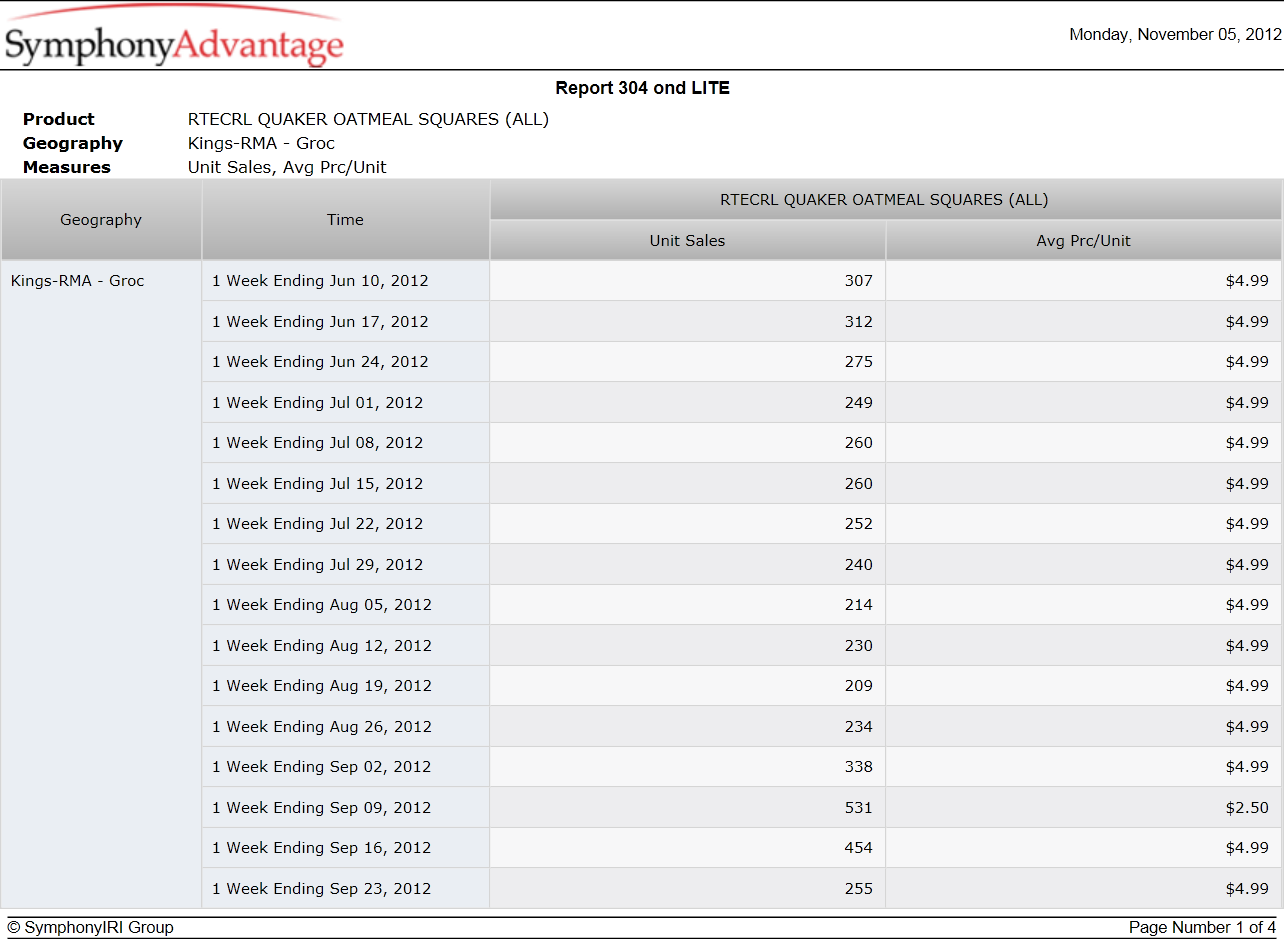Viewport: 1284px width, 946px height.
Task: Click unit sales value 209
Action: pyautogui.click(x=859, y=686)
